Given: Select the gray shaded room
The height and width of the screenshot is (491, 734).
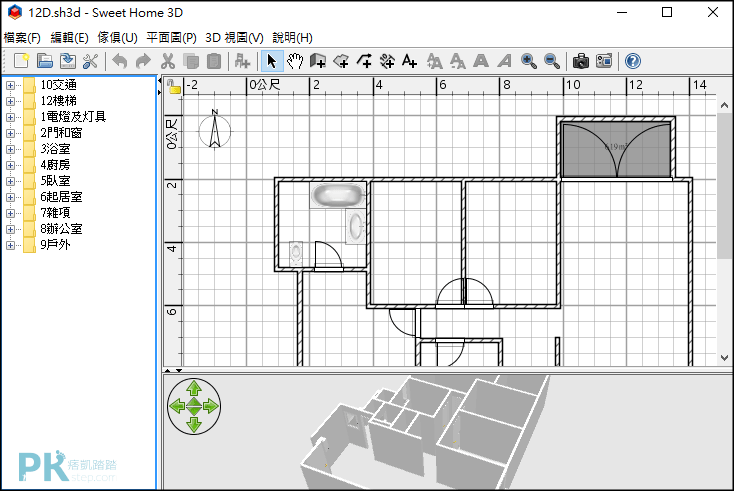Looking at the screenshot, I should click(616, 149).
